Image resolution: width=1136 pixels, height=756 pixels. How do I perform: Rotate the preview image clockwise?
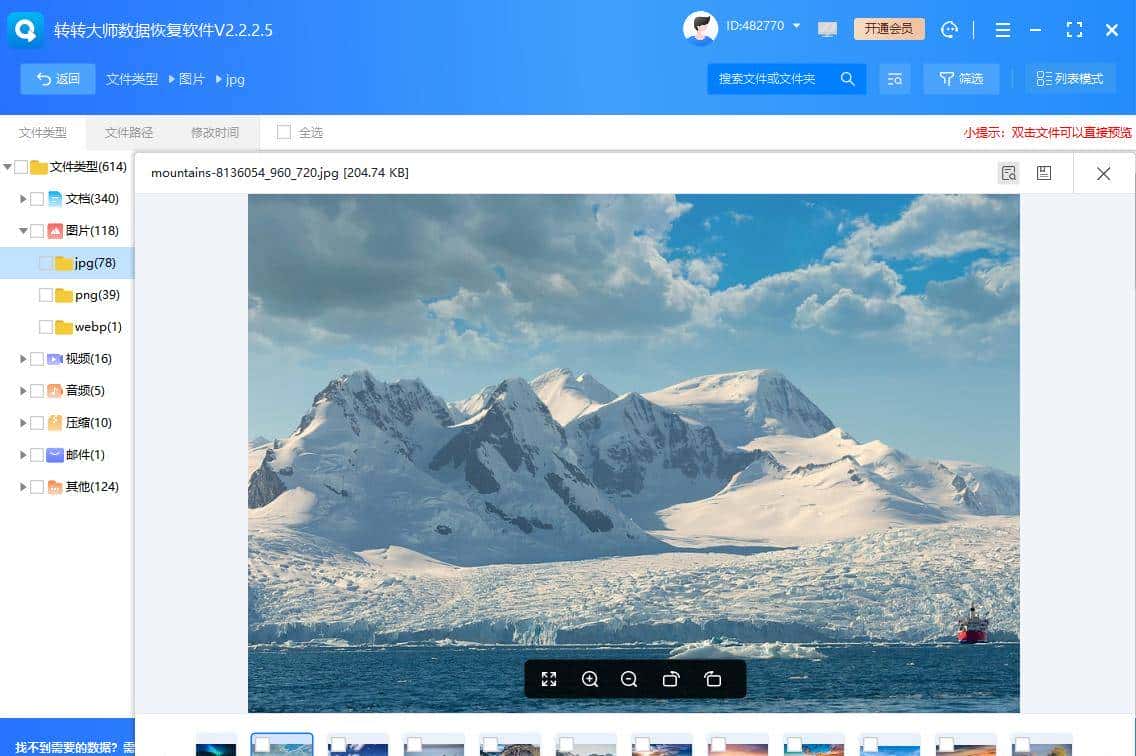click(671, 679)
